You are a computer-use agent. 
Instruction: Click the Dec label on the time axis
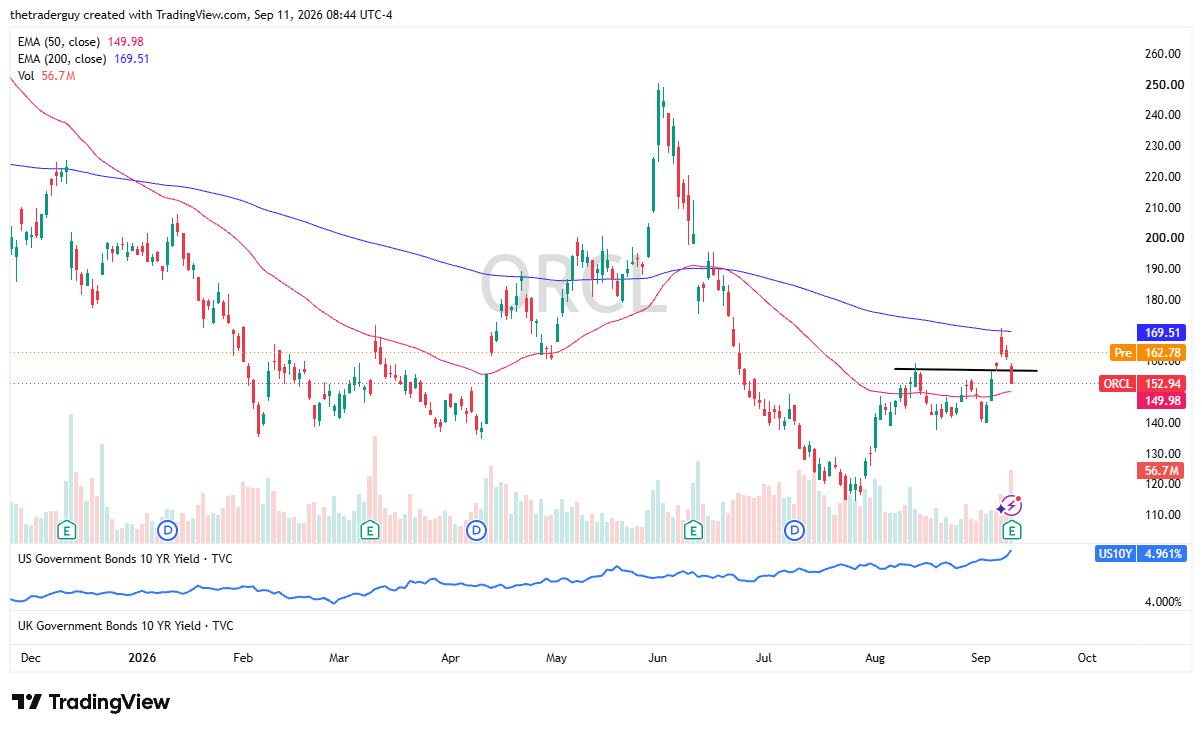[31, 658]
